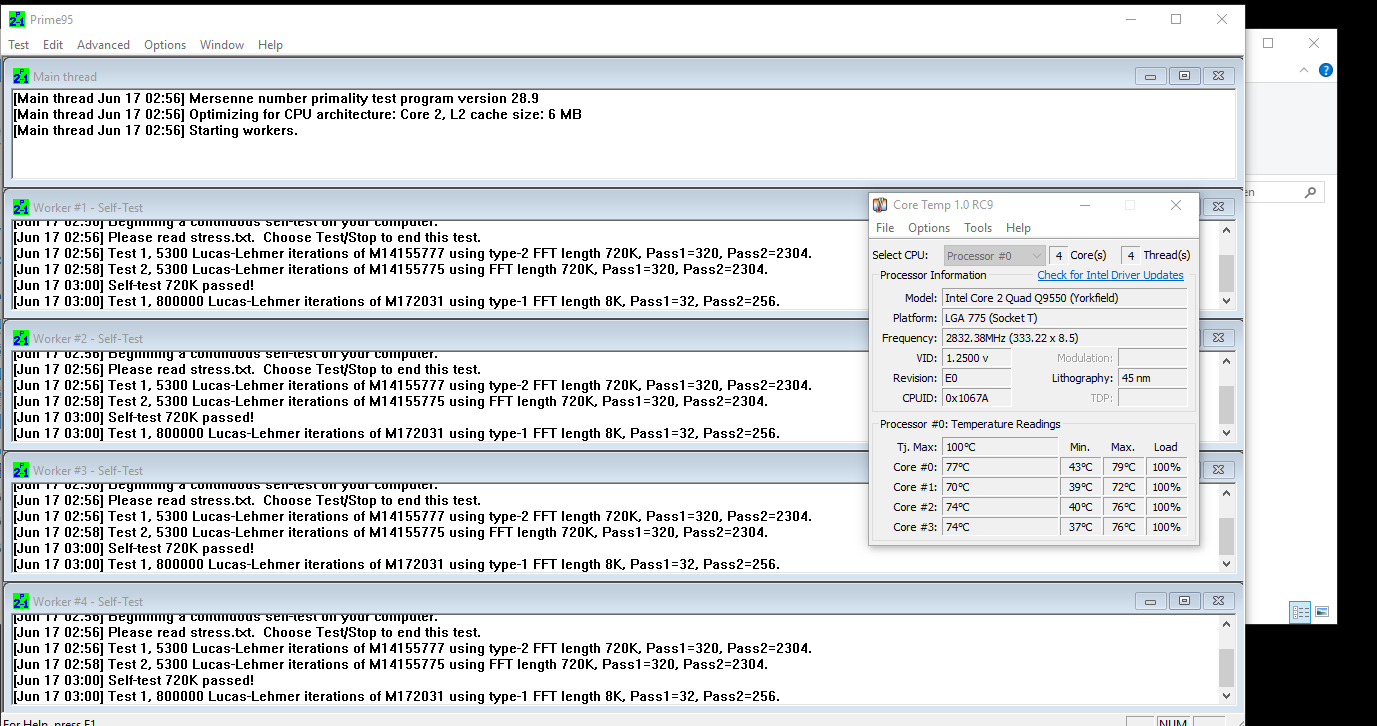
Task: Open the Prime95 Help menu next to Window
Action: [x=270, y=45]
